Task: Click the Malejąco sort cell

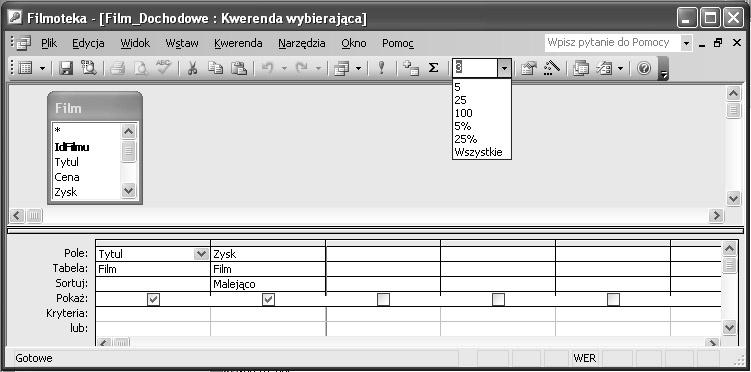Action: pyautogui.click(x=268, y=284)
